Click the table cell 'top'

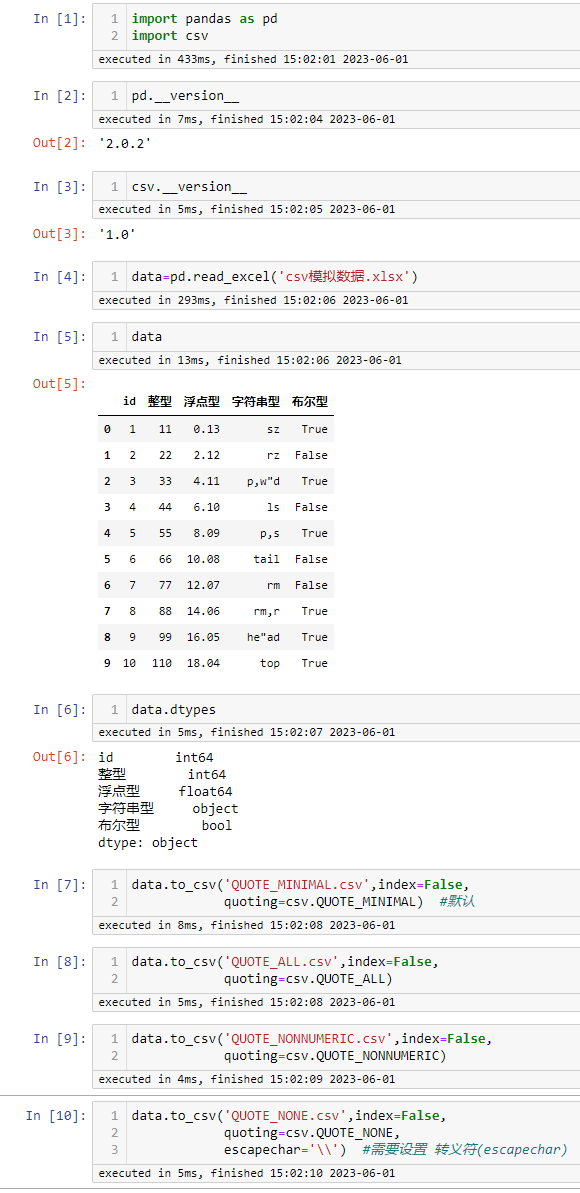pyautogui.click(x=269, y=663)
